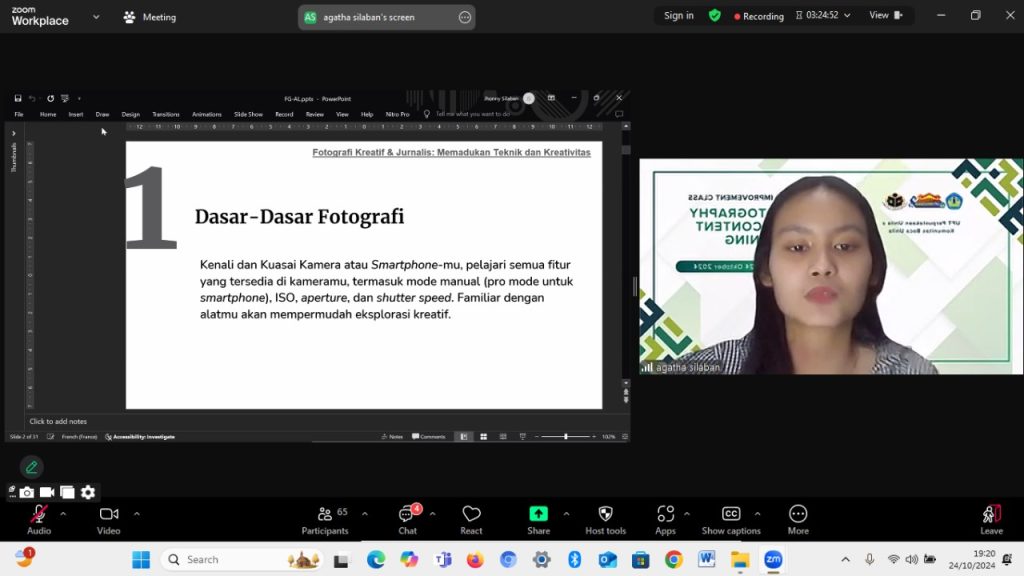1024x576 pixels.
Task: Open the More options menu
Action: [x=798, y=515]
